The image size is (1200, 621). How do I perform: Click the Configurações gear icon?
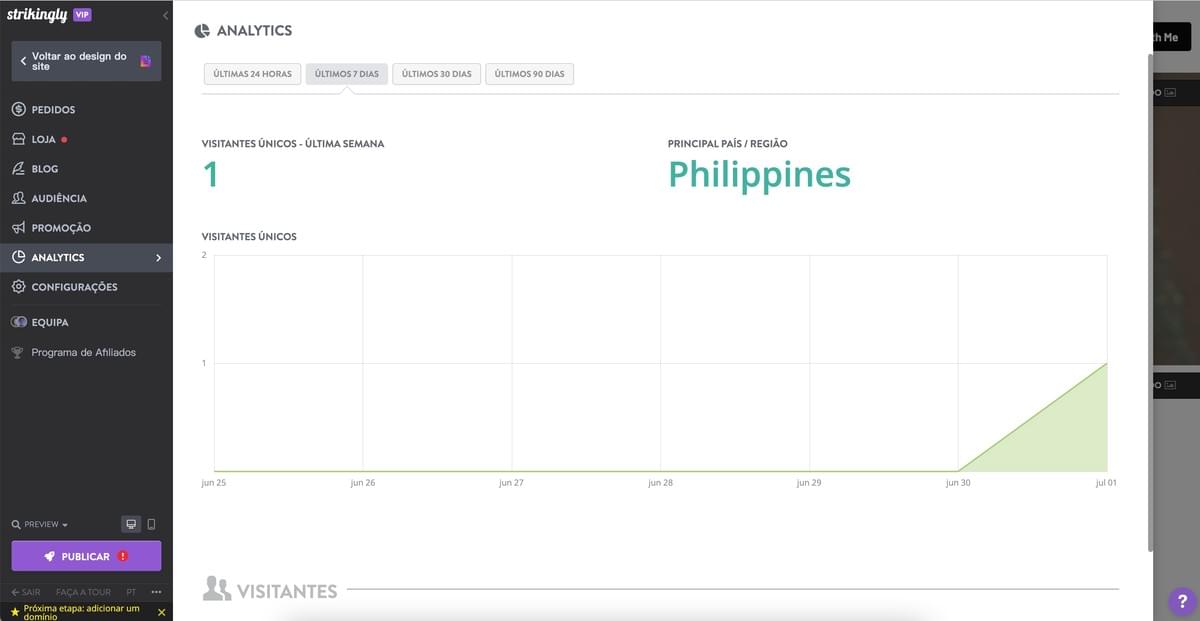pos(18,287)
